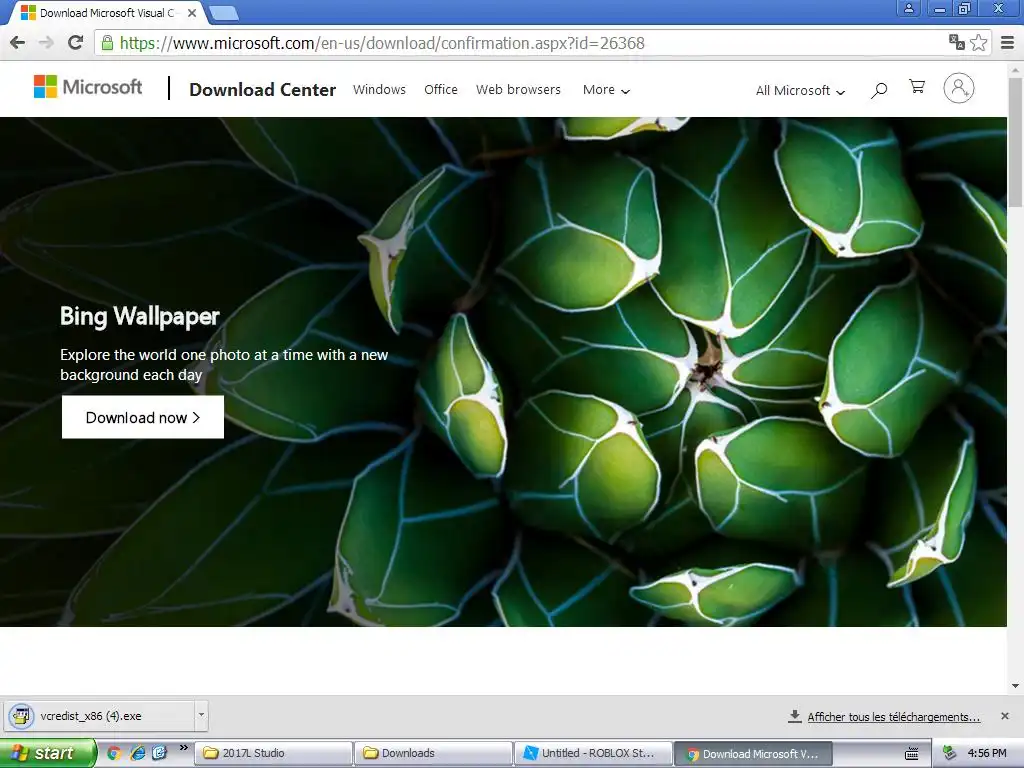Viewport: 1024px width, 768px height.
Task: Click Afficher tous les téléchargements link
Action: click(x=893, y=717)
